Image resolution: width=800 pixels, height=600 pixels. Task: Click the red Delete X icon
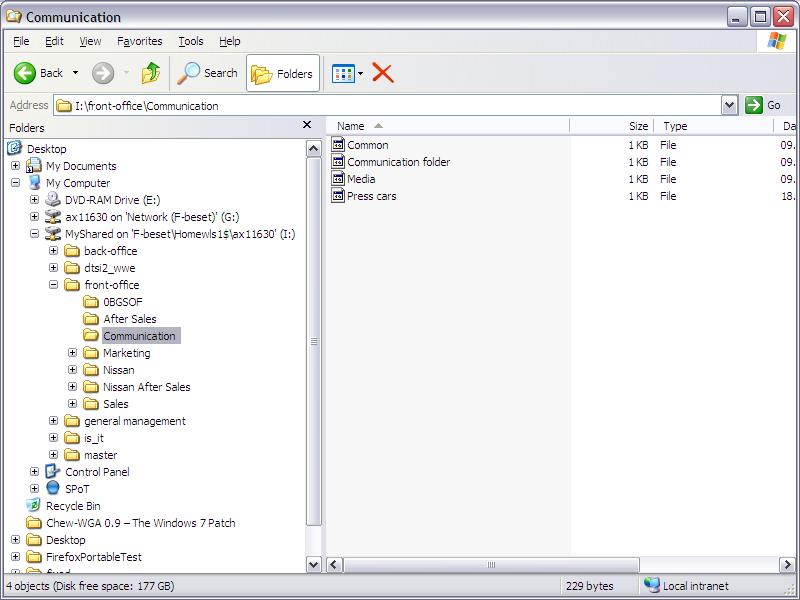[382, 73]
